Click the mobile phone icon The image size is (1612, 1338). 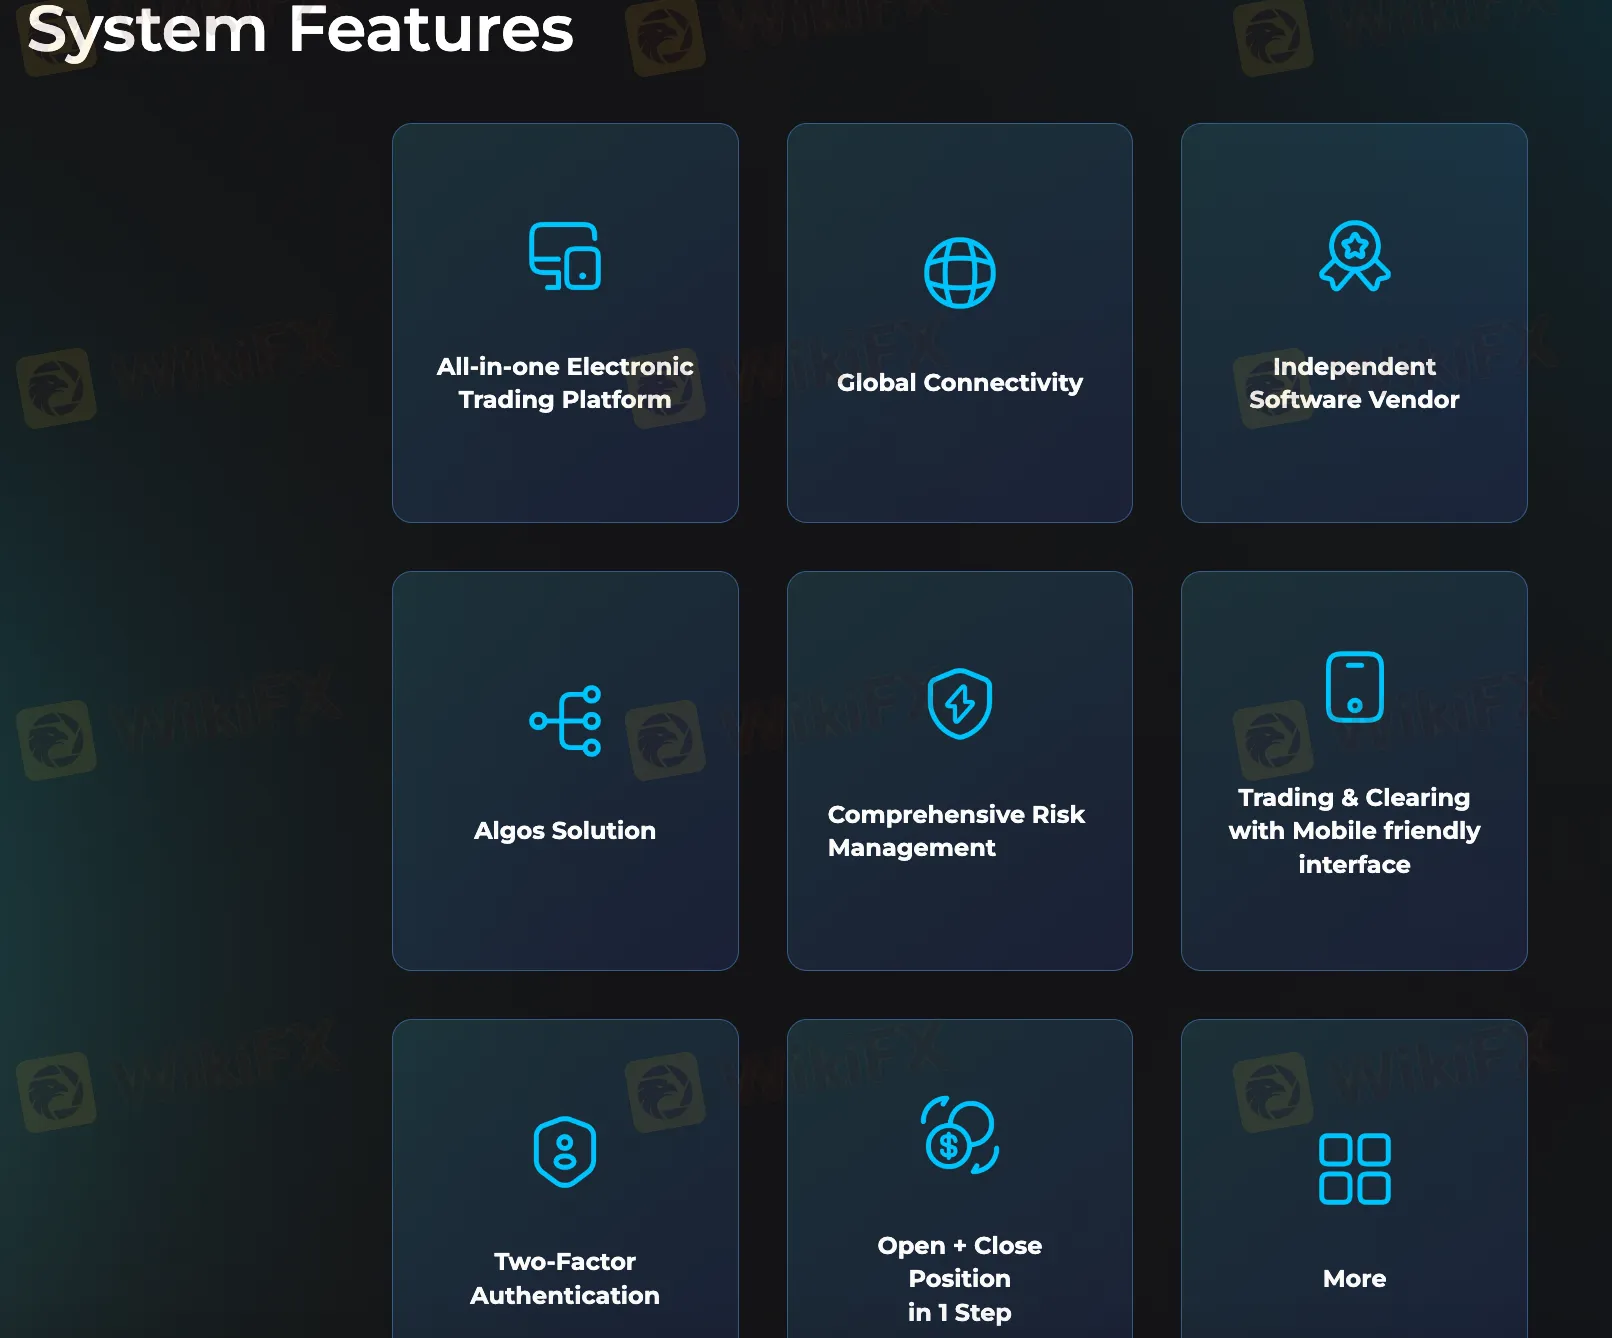tap(1354, 687)
